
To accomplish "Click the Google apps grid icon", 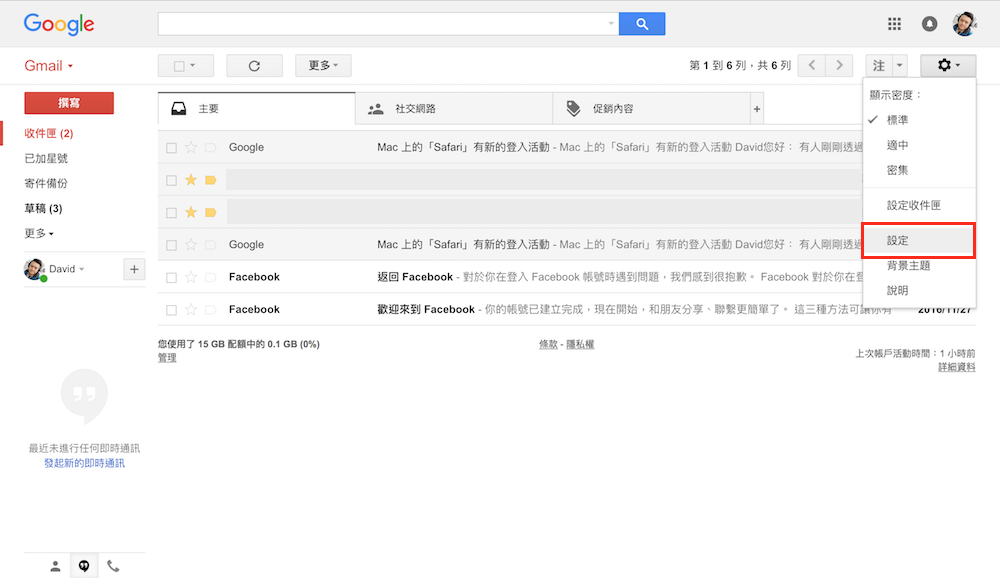I will click(x=894, y=24).
